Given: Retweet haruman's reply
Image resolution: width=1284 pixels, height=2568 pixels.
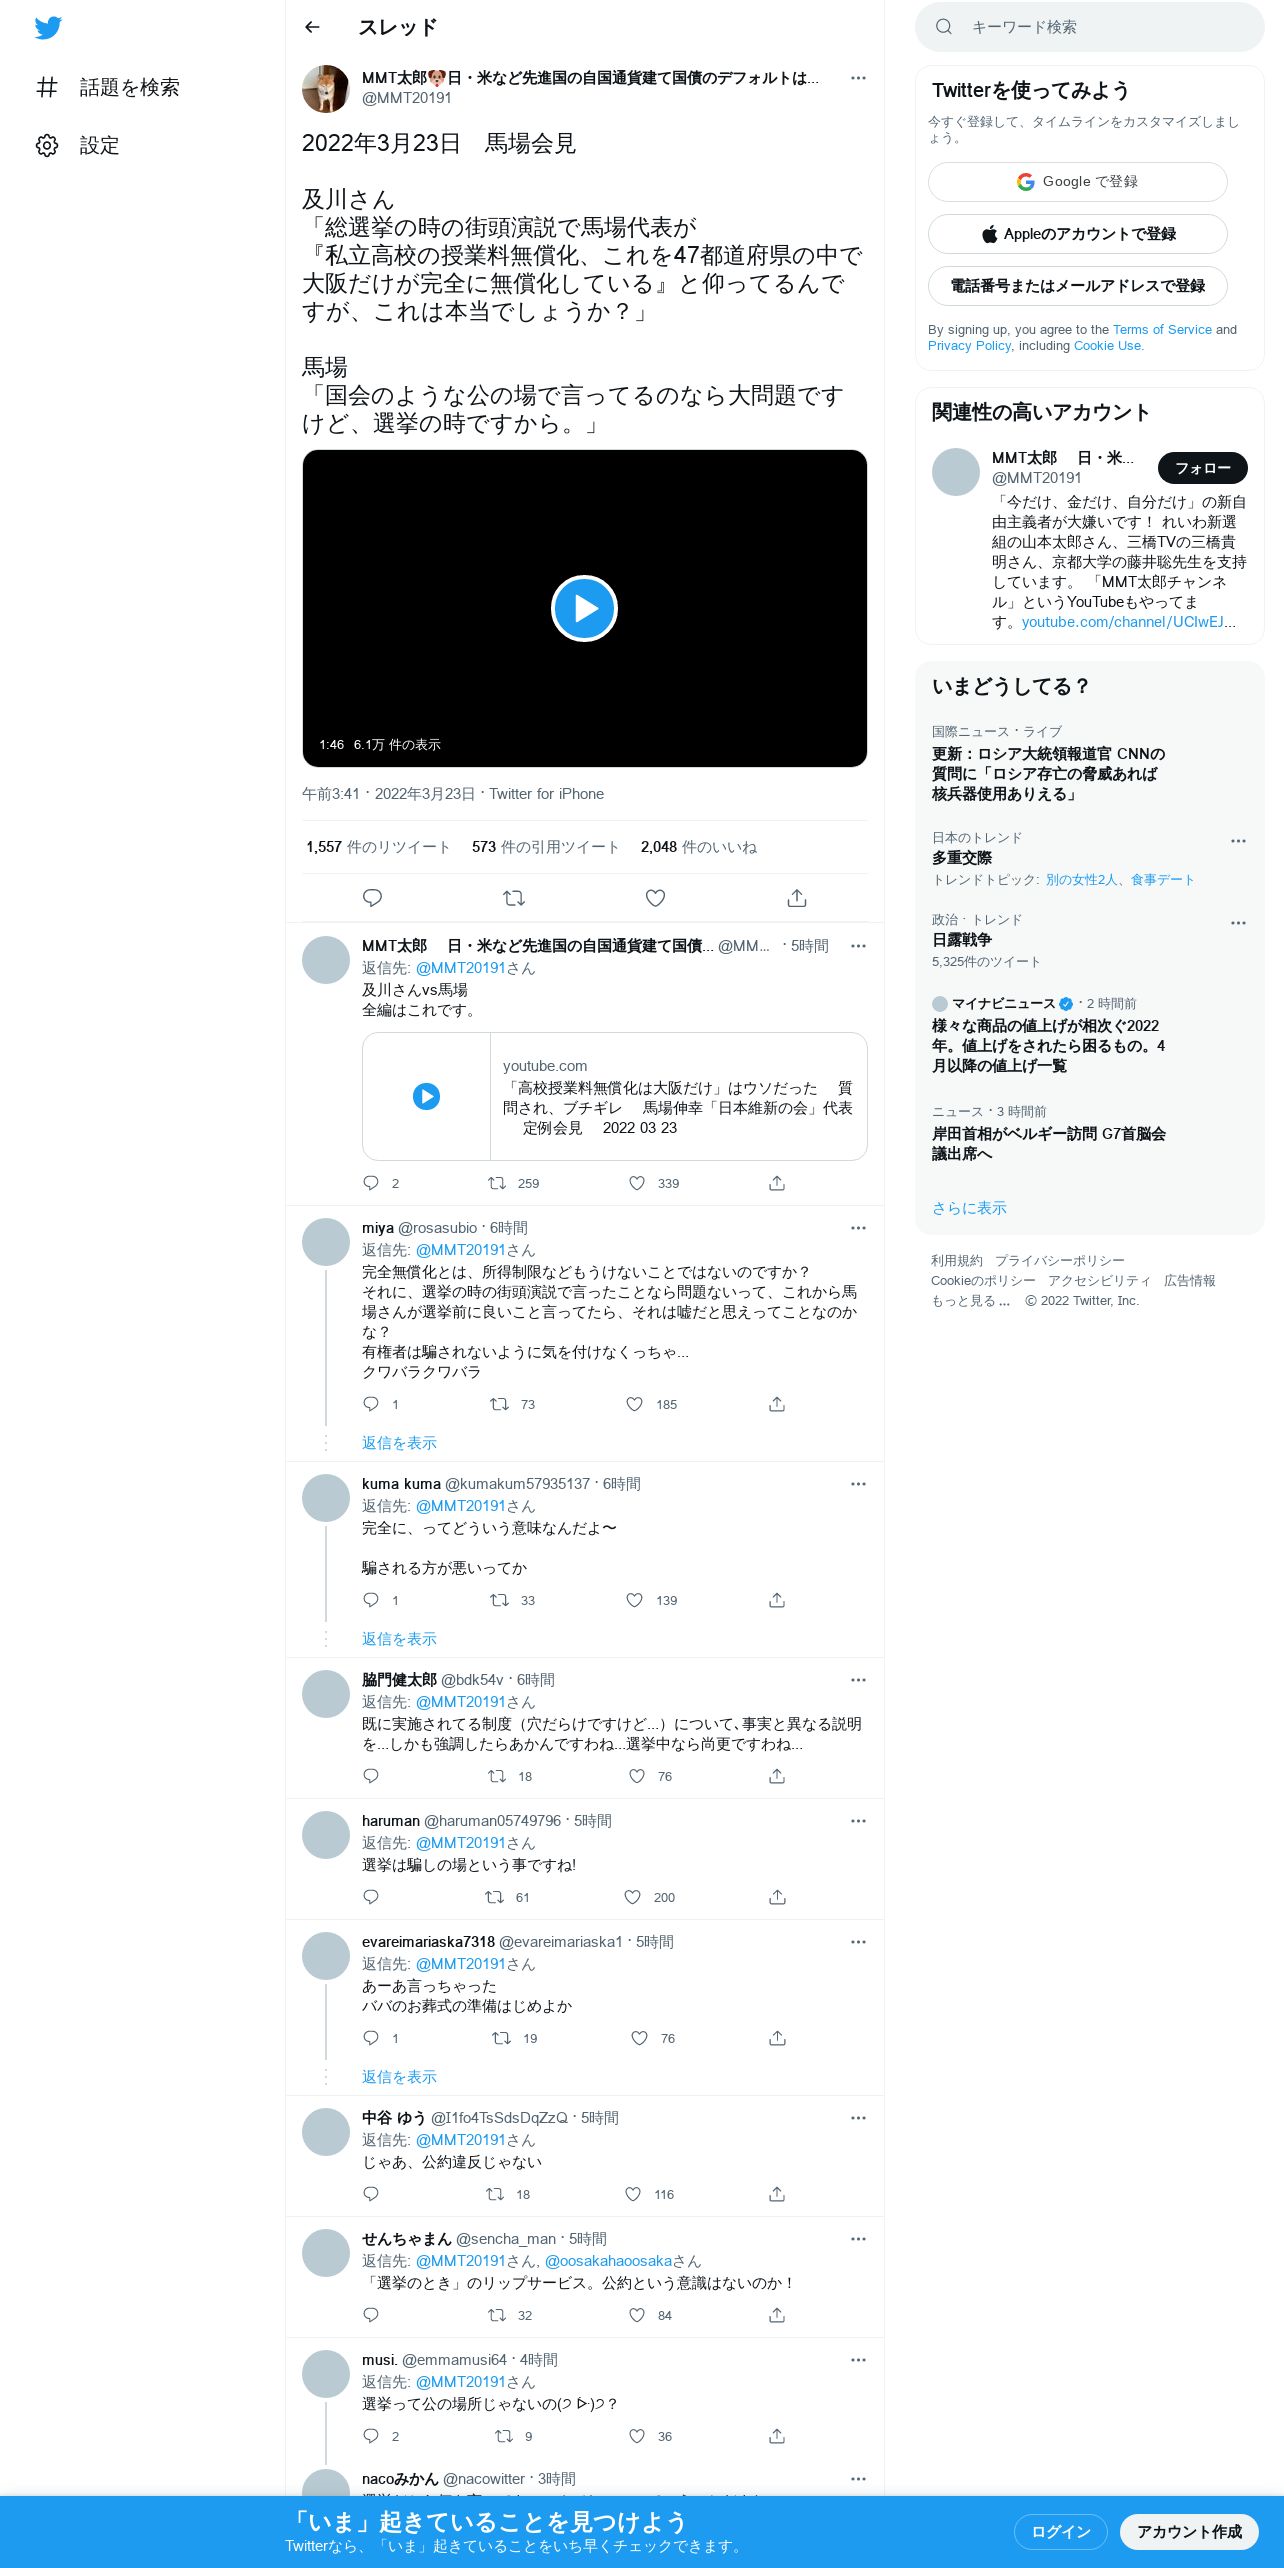Looking at the screenshot, I should 494,1897.
